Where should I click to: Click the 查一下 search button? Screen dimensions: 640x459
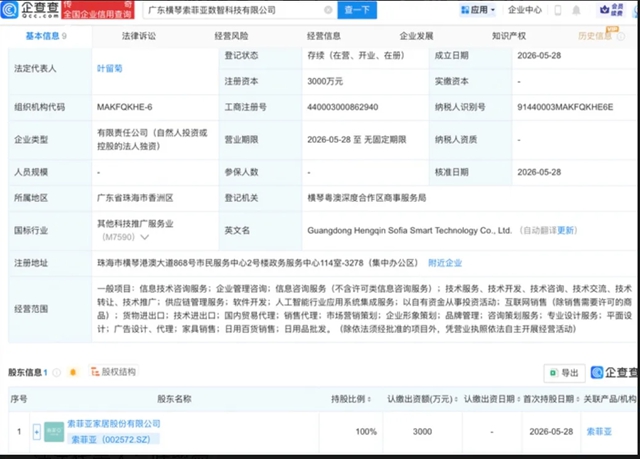(x=357, y=10)
